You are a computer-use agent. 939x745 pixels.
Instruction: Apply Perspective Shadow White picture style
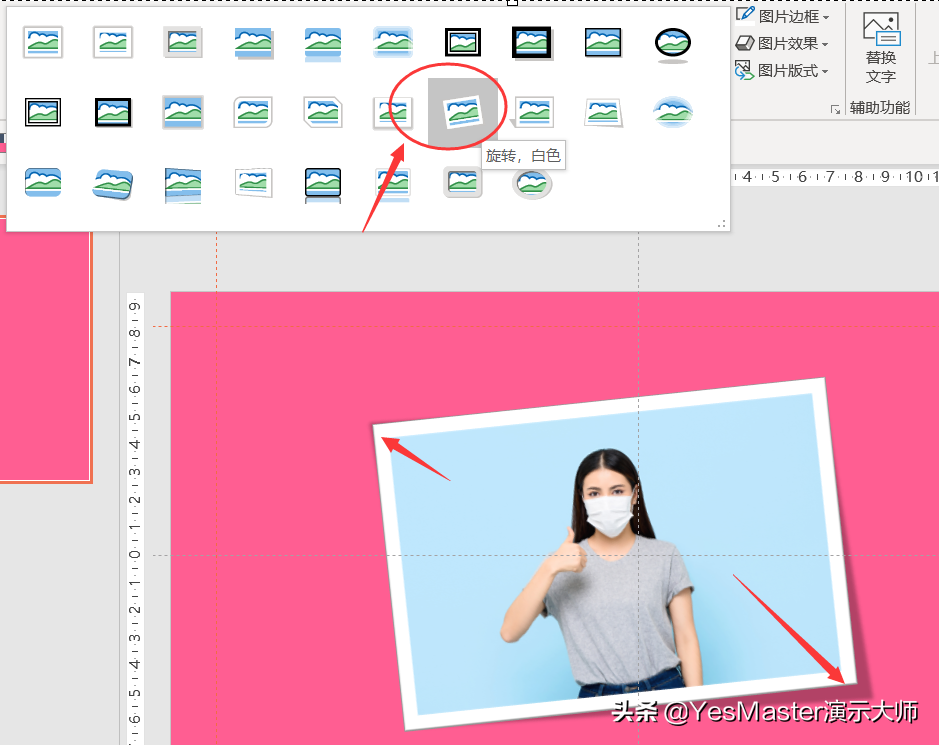(532, 112)
